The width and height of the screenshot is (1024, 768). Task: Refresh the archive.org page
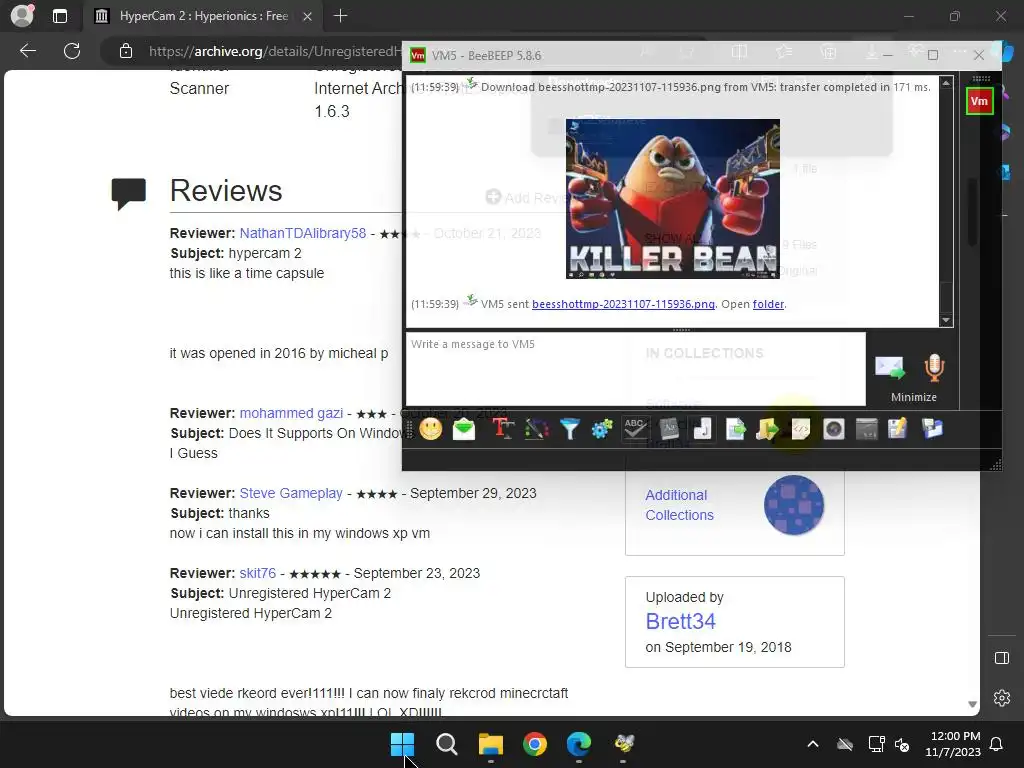[72, 51]
